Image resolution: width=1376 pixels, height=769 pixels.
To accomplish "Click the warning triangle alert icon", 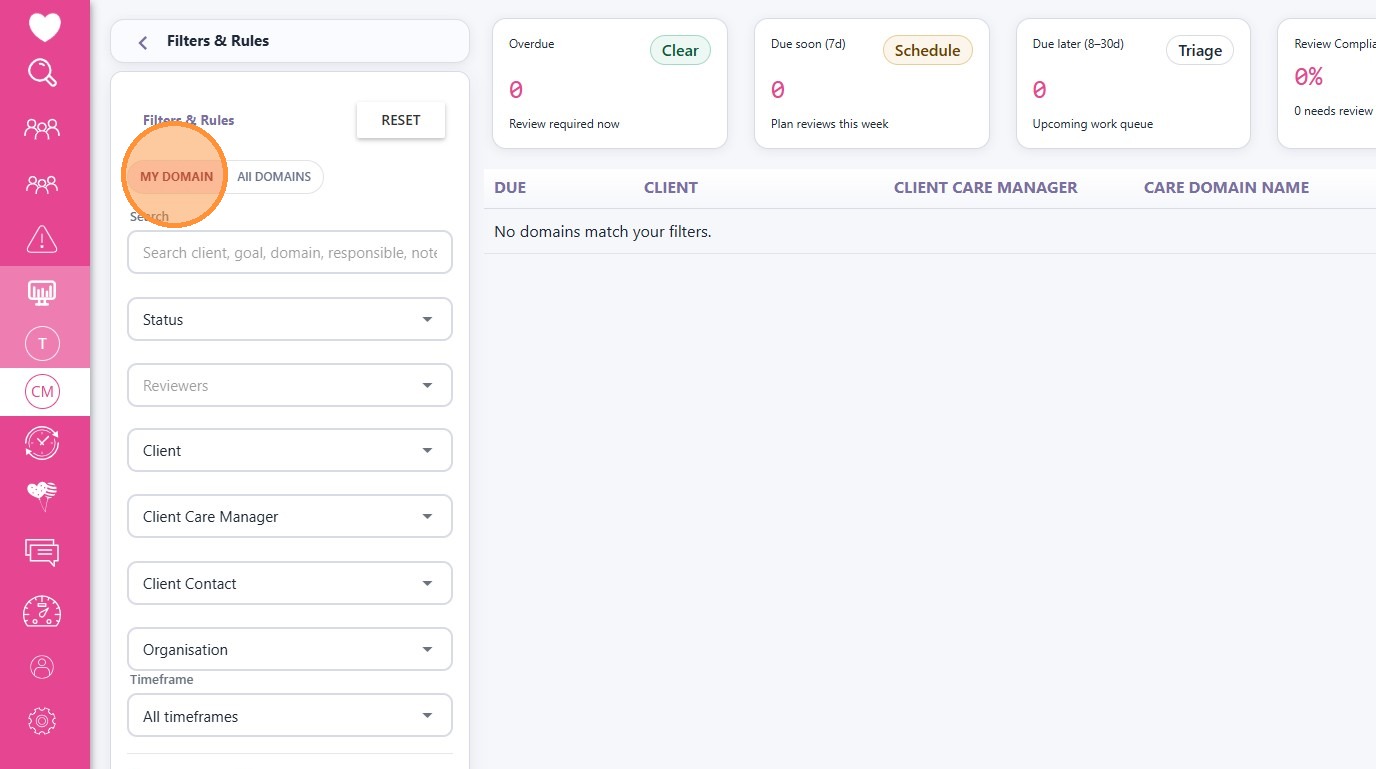I will (x=42, y=239).
